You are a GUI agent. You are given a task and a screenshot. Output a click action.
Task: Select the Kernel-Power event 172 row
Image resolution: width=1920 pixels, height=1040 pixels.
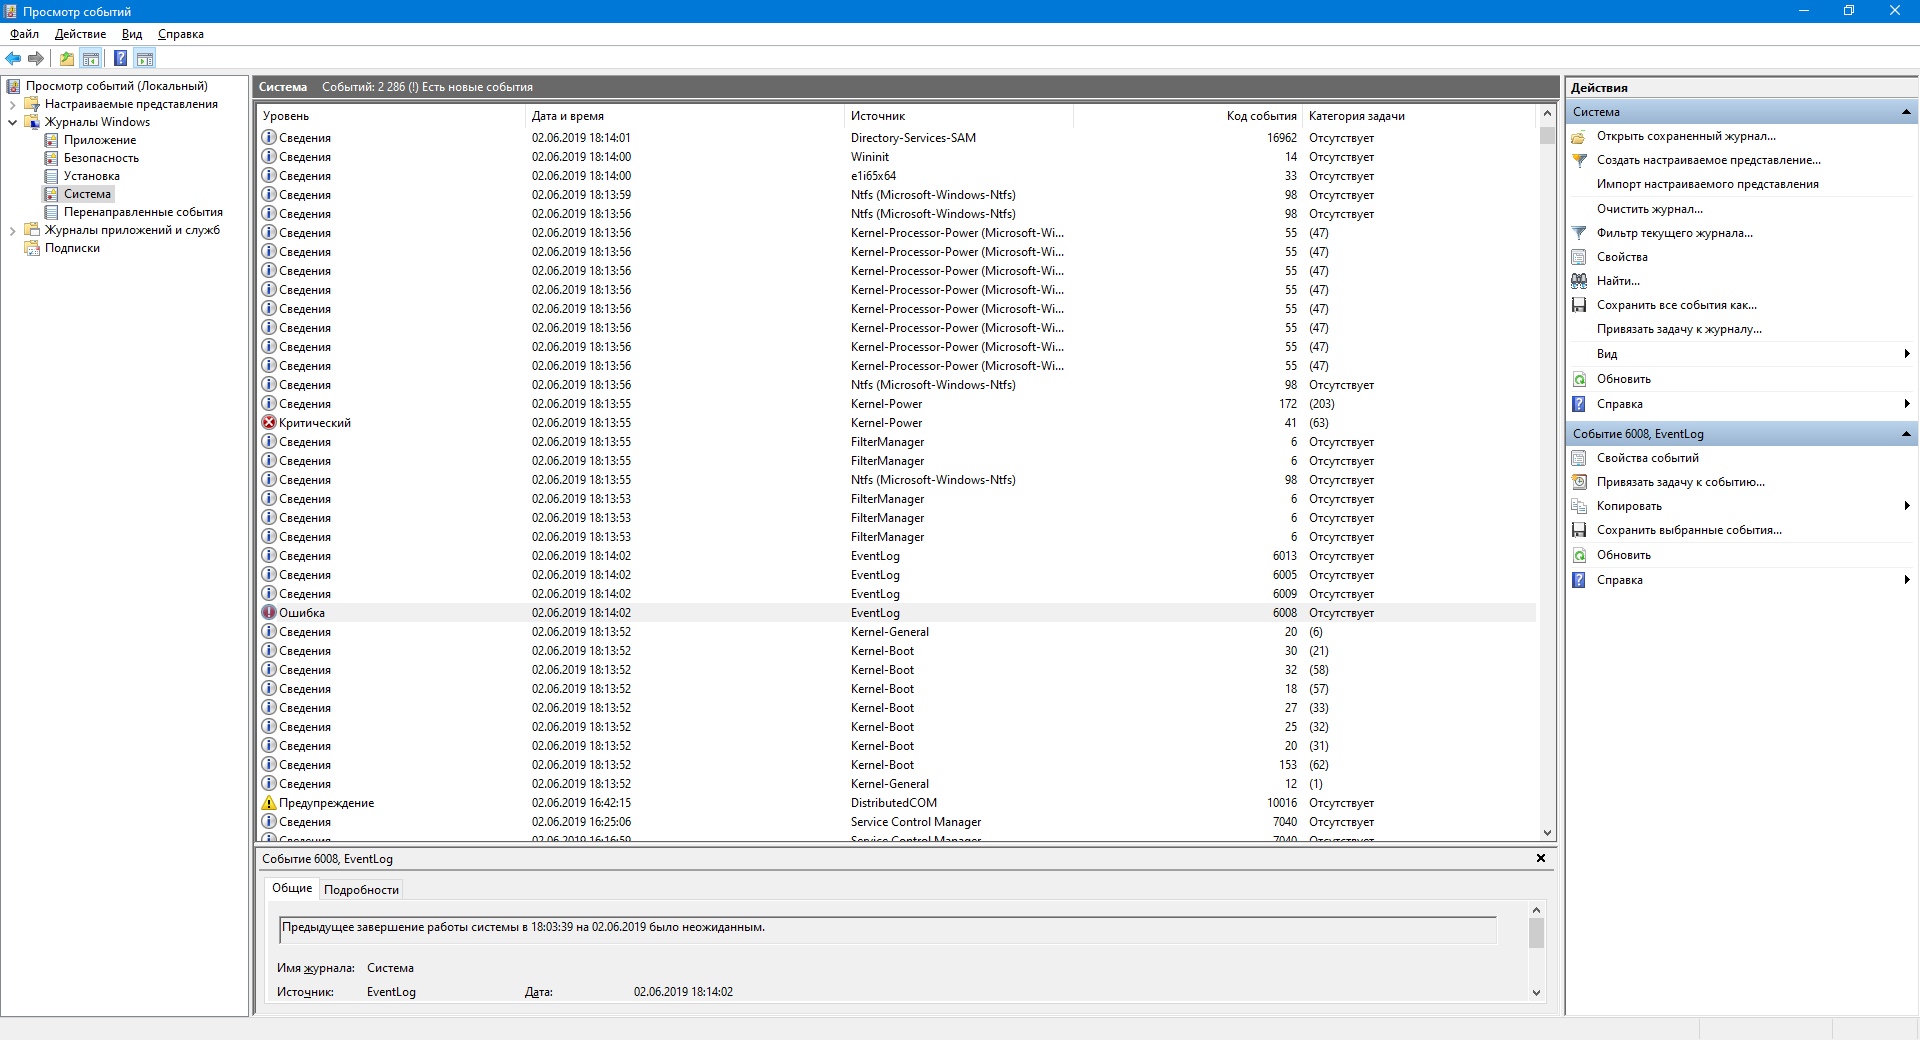pyautogui.click(x=896, y=404)
